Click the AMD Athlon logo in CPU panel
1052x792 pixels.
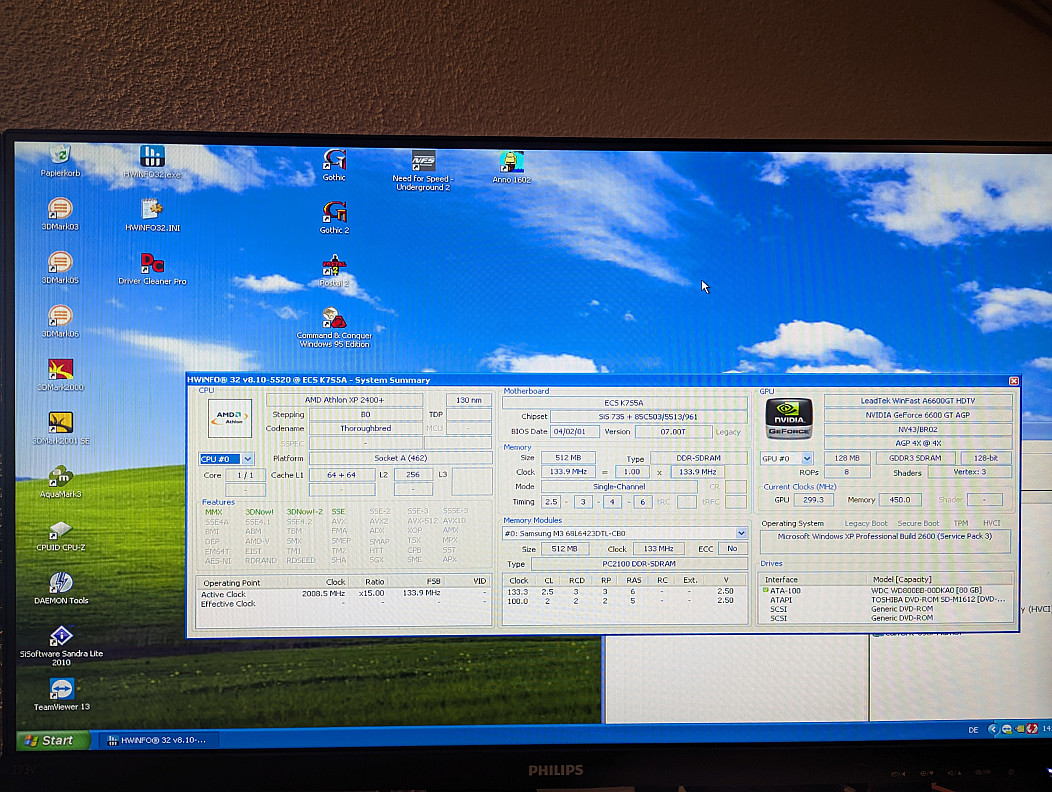pos(229,418)
